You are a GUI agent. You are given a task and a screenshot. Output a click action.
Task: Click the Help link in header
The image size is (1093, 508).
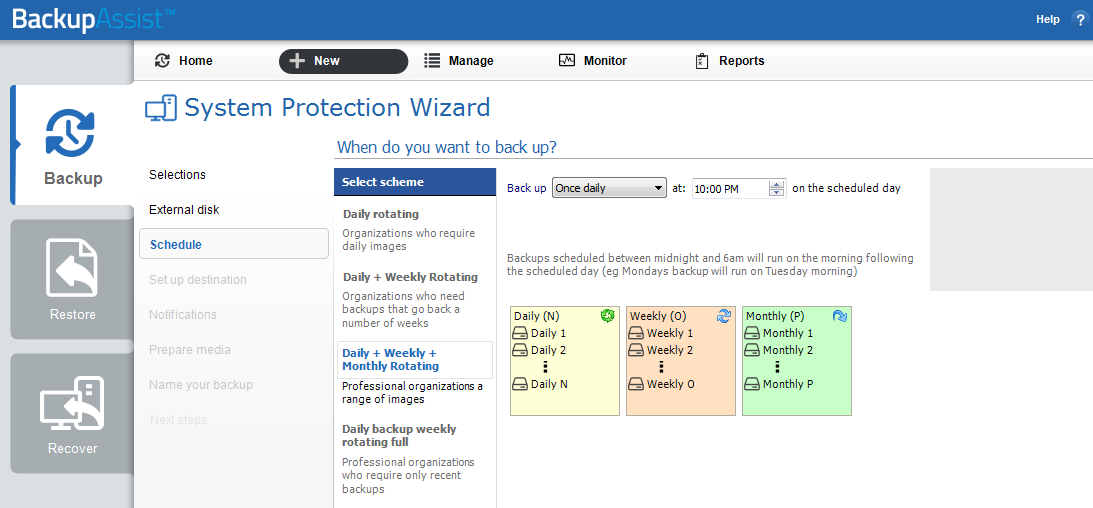point(1048,20)
